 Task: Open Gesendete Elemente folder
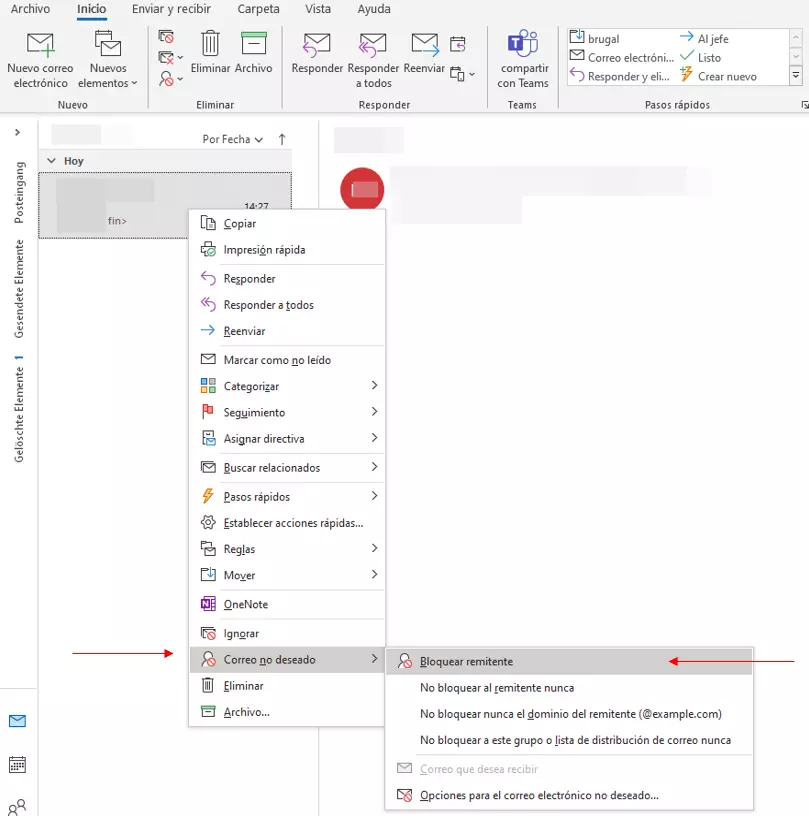click(19, 289)
